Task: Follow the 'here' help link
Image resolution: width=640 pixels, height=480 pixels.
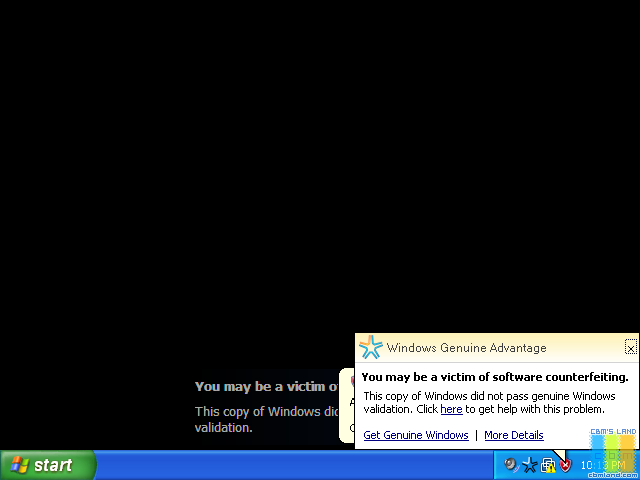Action: [x=451, y=409]
